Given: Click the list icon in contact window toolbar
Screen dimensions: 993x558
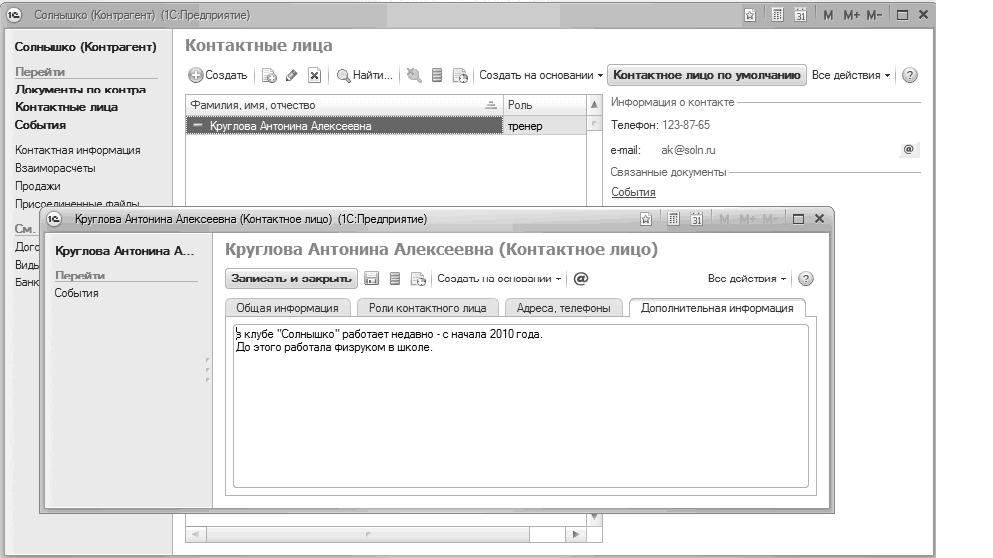Looking at the screenshot, I should [395, 279].
